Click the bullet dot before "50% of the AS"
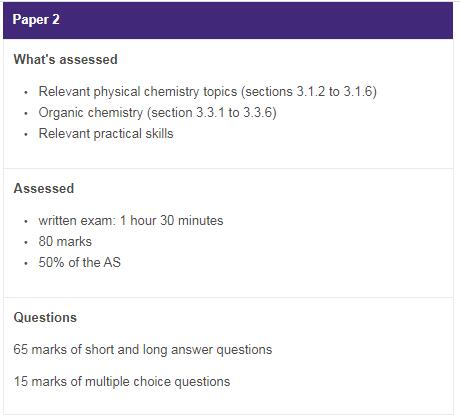Viewport: 460px width, 416px height. click(26, 263)
